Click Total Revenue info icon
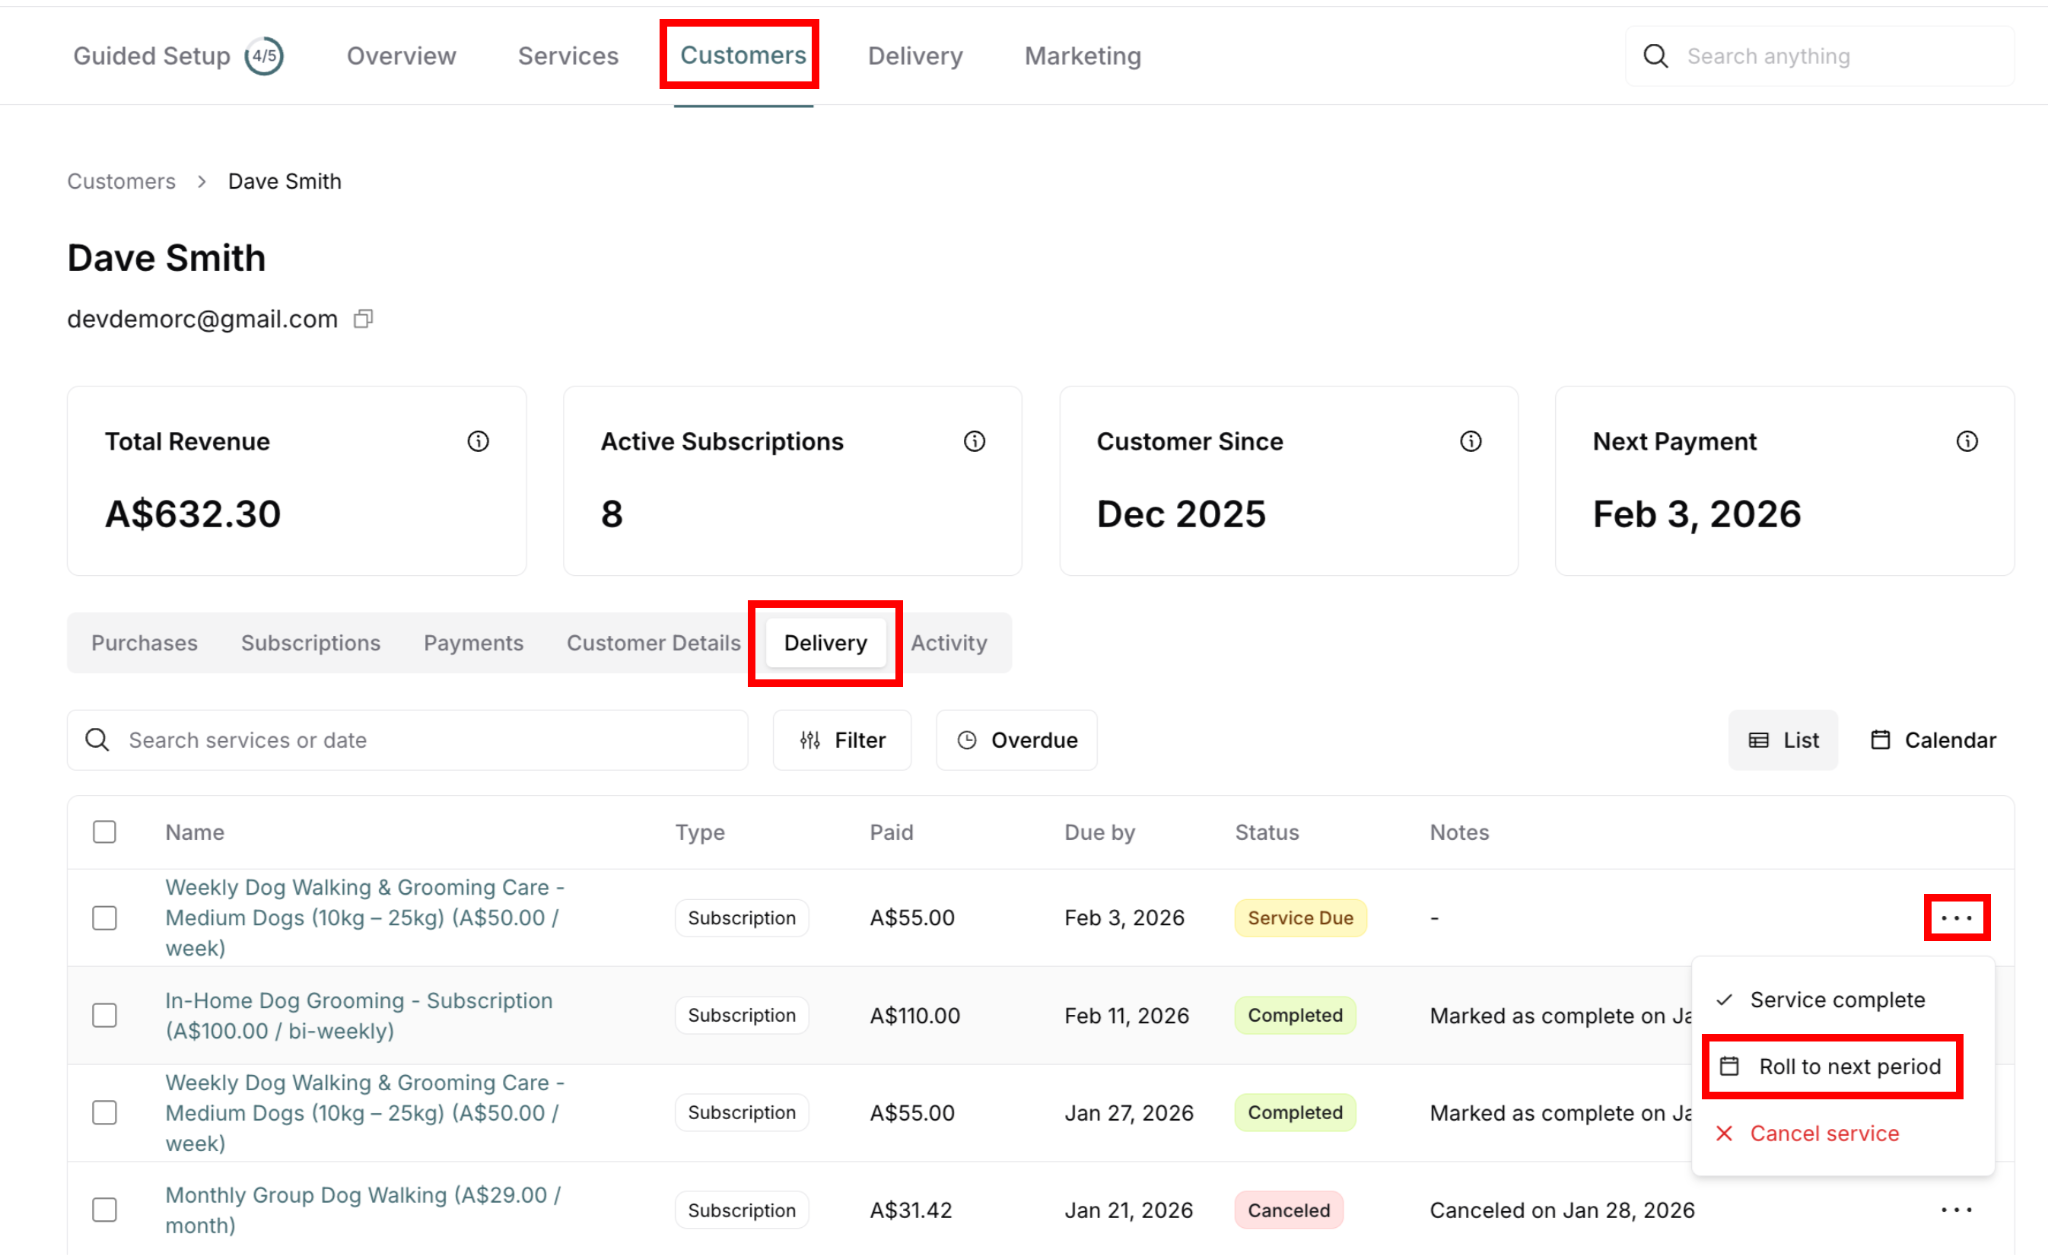Screen dimensions: 2048x1255 (478, 441)
